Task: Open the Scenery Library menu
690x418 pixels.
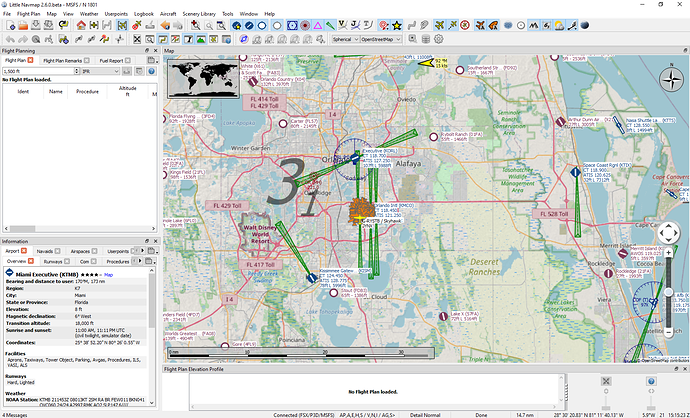Action: [x=199, y=14]
